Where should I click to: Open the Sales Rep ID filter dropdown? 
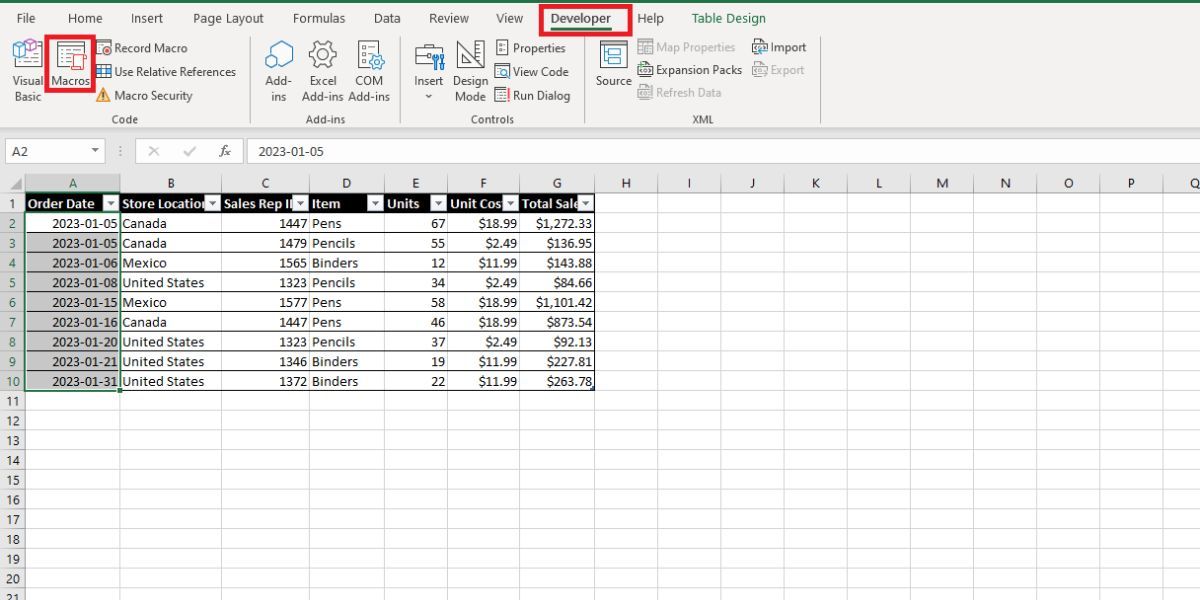[x=300, y=203]
